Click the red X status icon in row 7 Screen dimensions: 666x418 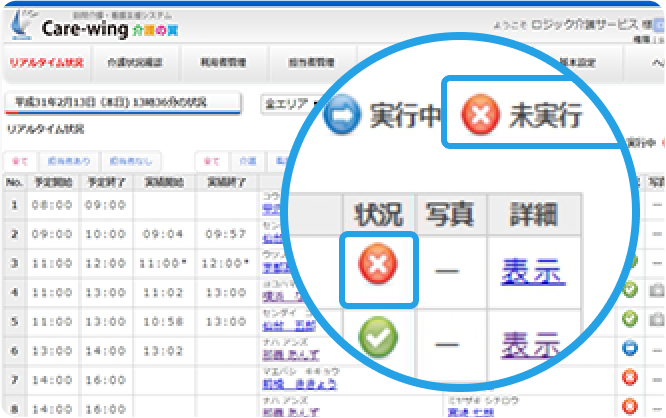(x=630, y=377)
